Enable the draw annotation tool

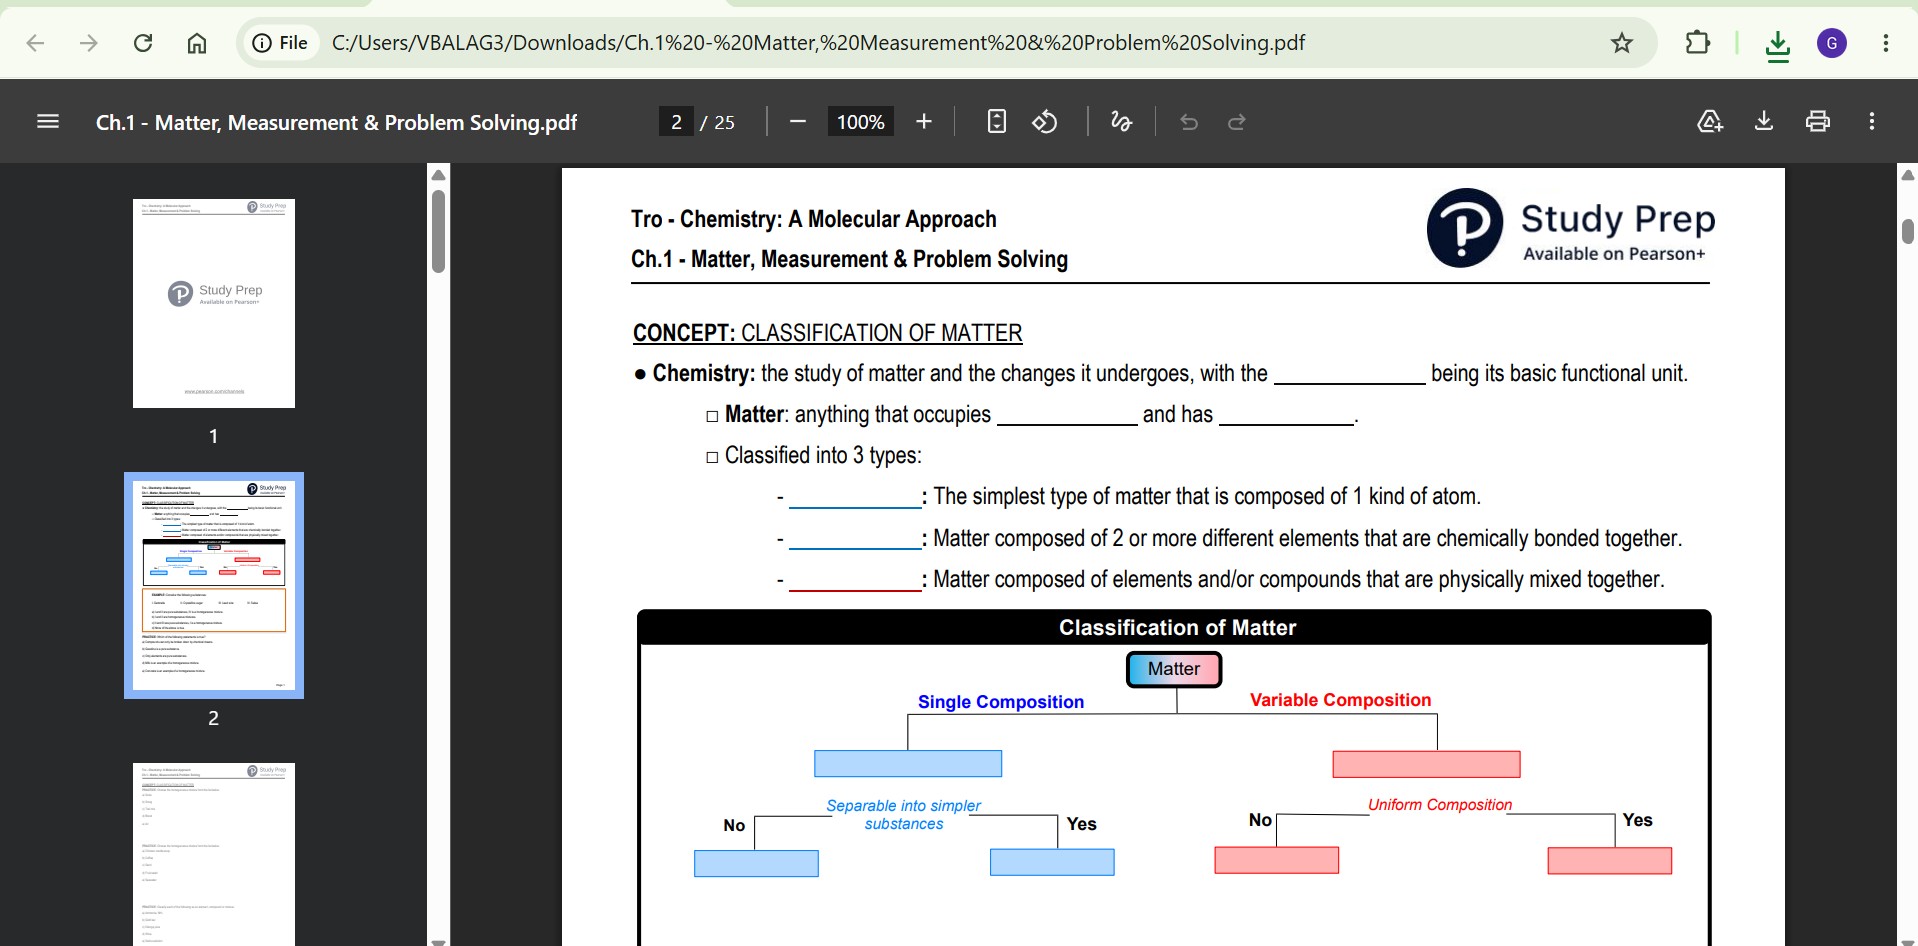pyautogui.click(x=1121, y=122)
